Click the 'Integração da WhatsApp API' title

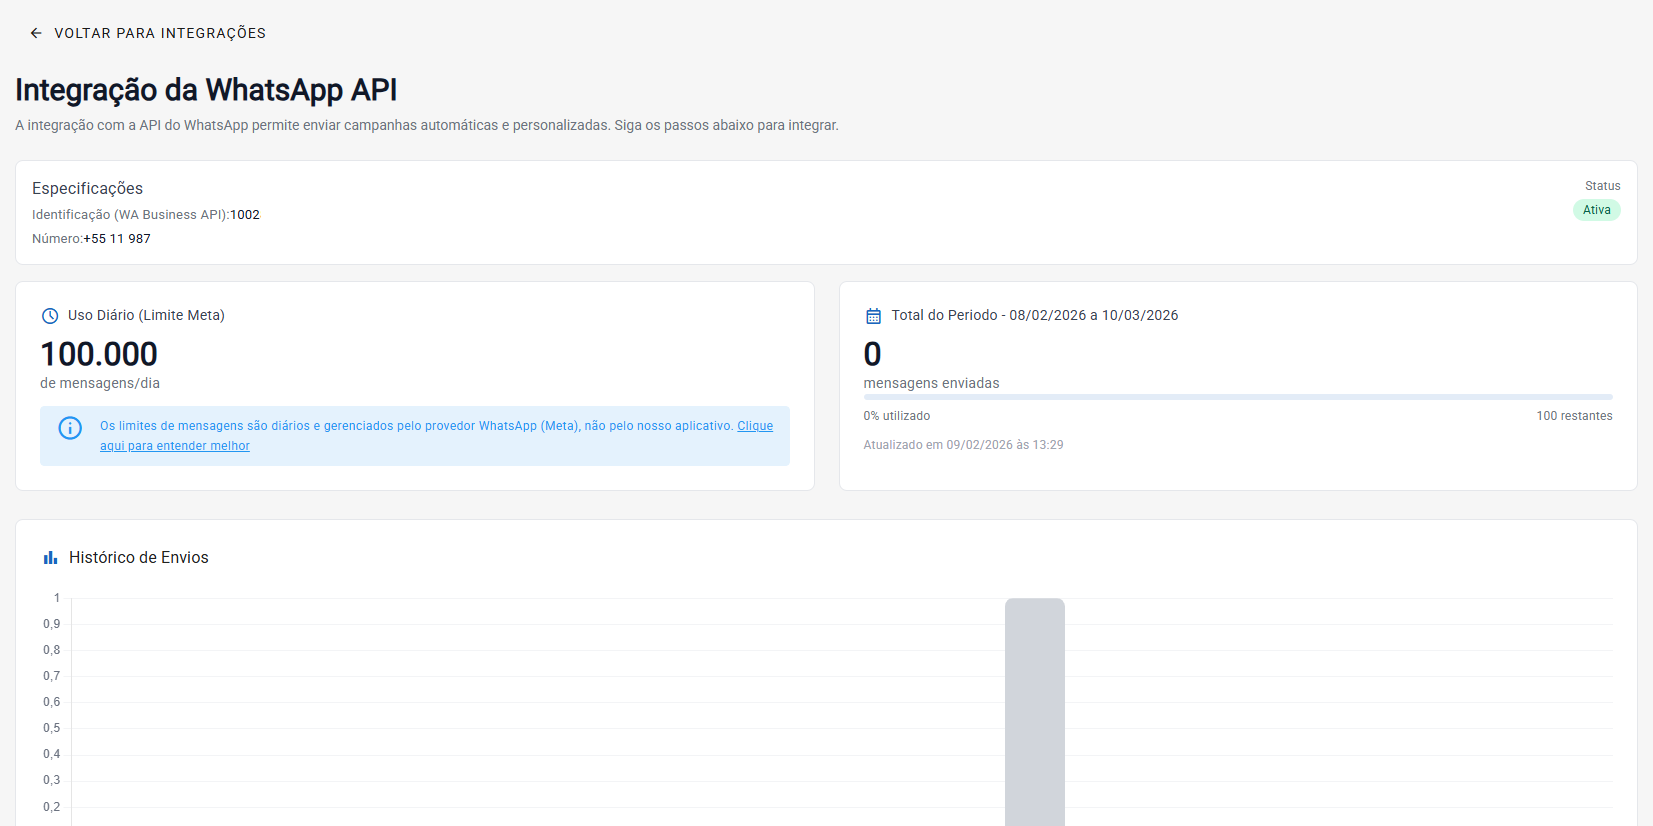206,90
